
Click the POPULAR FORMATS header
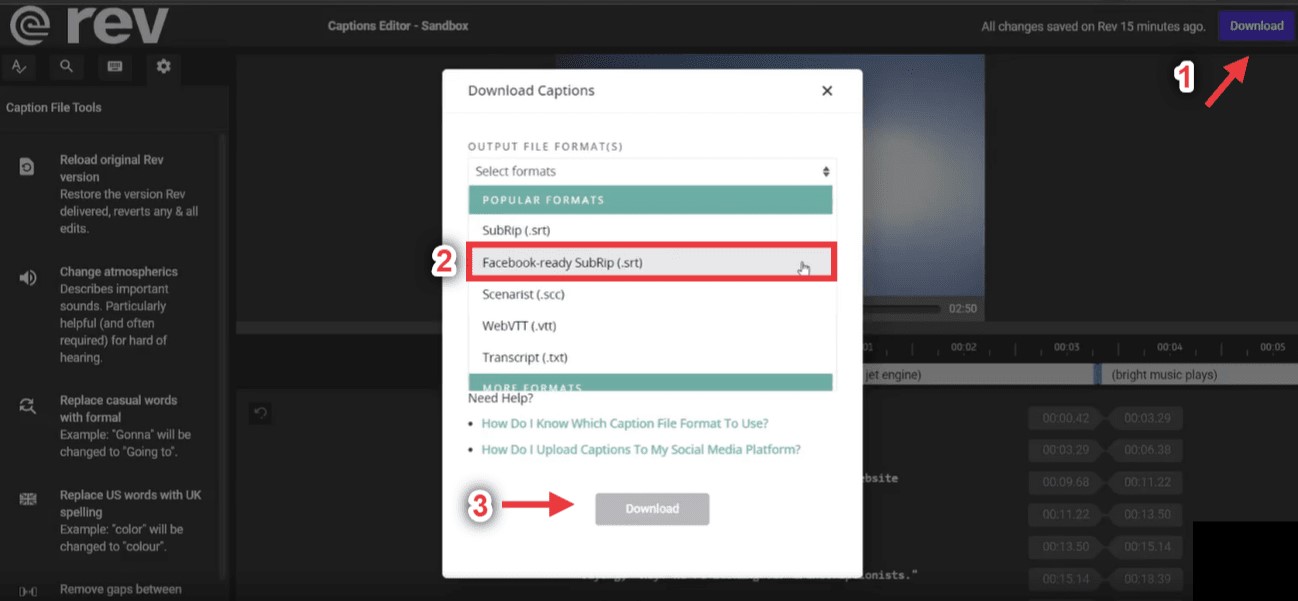(x=651, y=200)
